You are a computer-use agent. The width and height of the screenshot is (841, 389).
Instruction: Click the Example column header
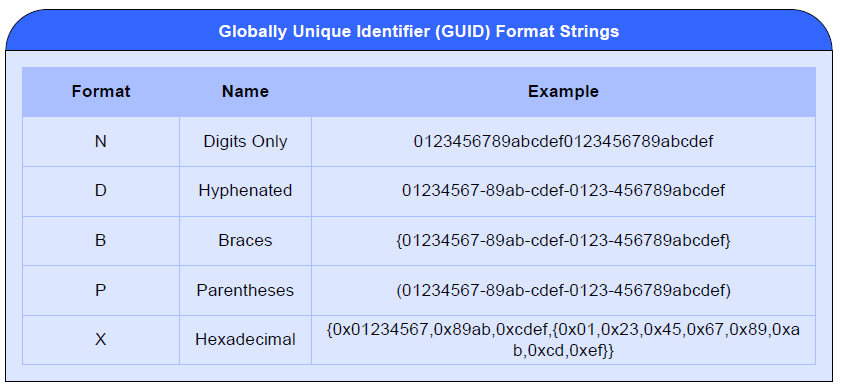coord(563,91)
